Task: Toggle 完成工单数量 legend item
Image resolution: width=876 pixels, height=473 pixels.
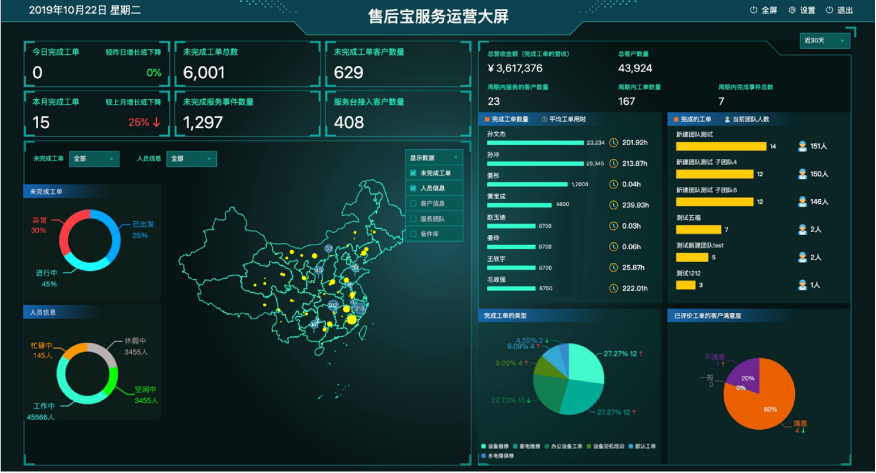Action: 510,118
